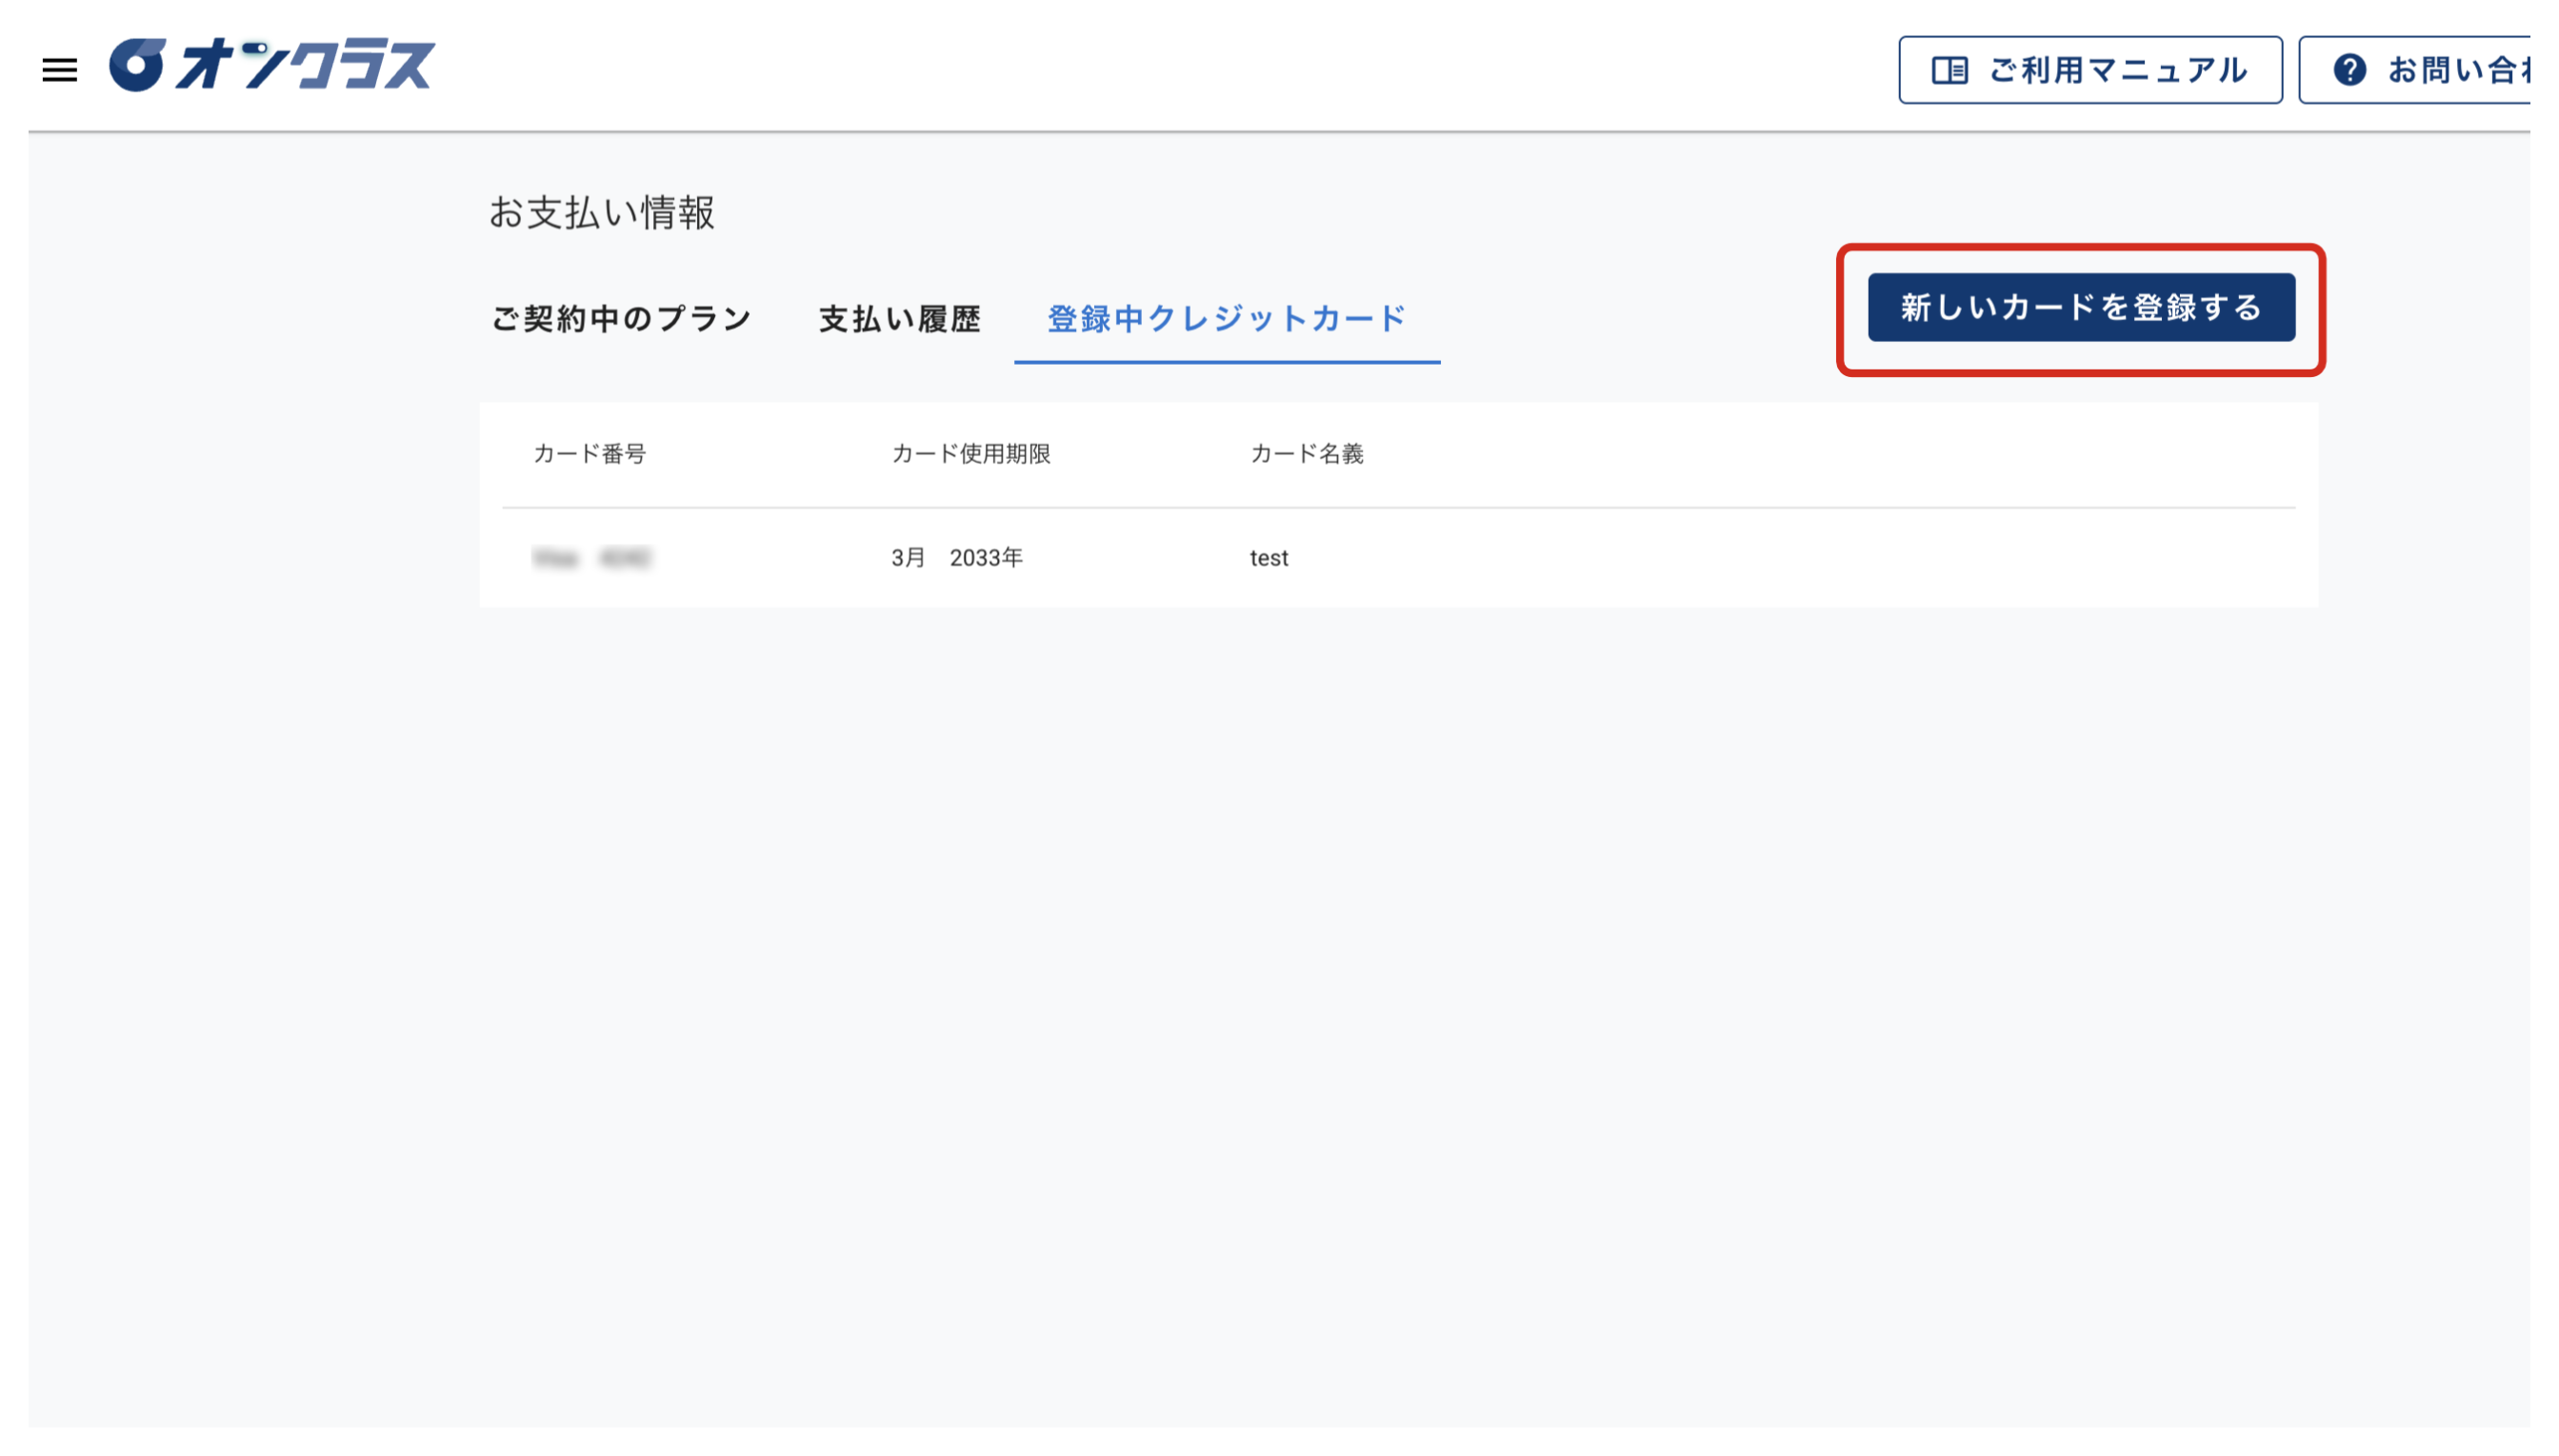Select 登録中クレジットカード tab
This screenshot has height=1456, width=2559.
(x=1227, y=319)
